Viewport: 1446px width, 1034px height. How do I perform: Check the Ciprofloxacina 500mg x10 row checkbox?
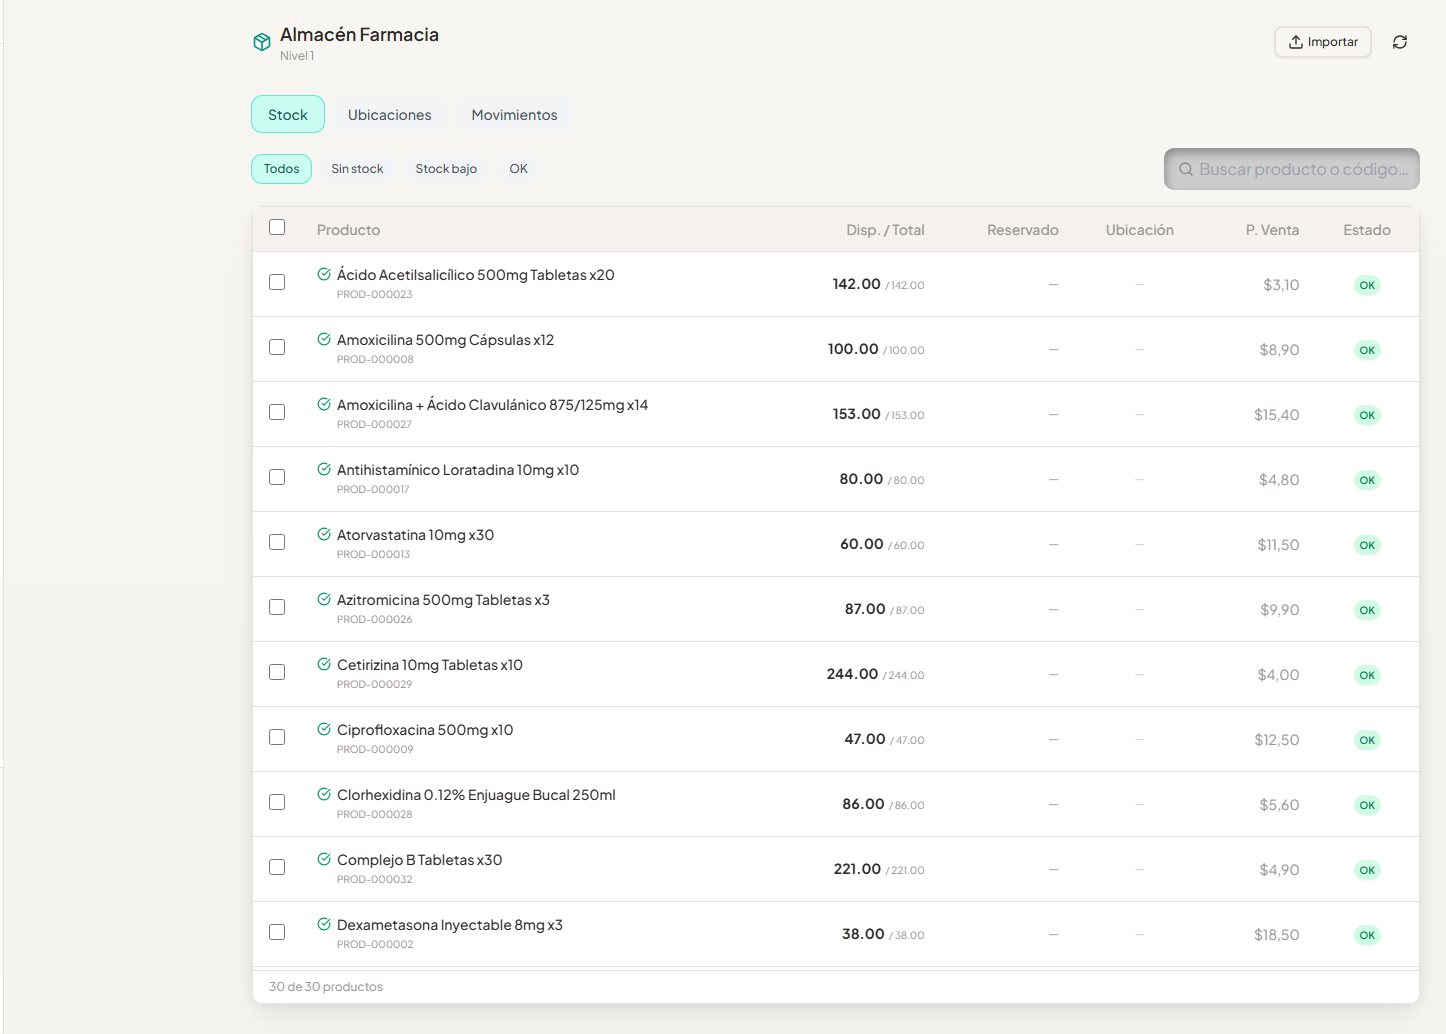click(x=277, y=737)
